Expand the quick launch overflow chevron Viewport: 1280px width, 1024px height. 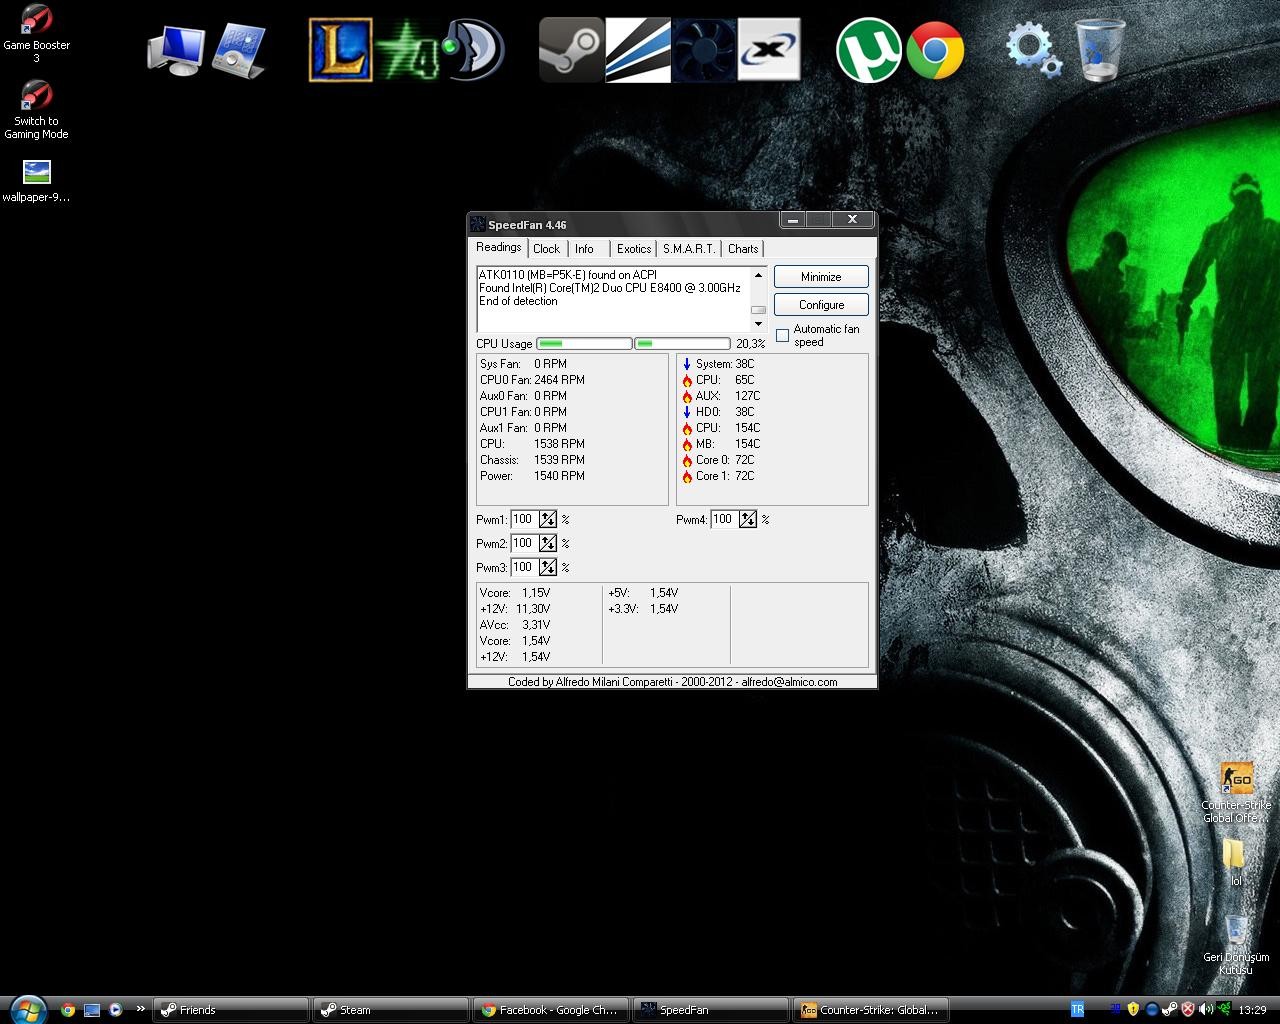pyautogui.click(x=140, y=1009)
